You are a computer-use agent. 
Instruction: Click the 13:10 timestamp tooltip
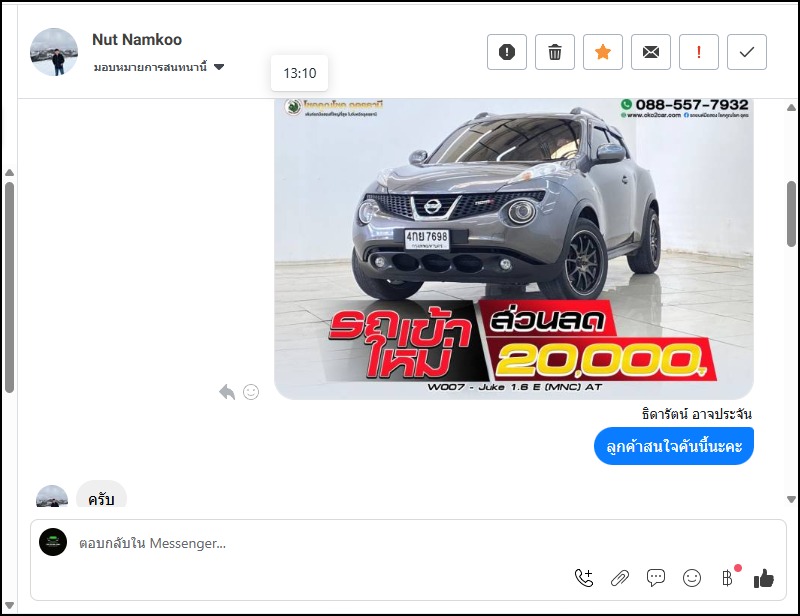click(299, 73)
